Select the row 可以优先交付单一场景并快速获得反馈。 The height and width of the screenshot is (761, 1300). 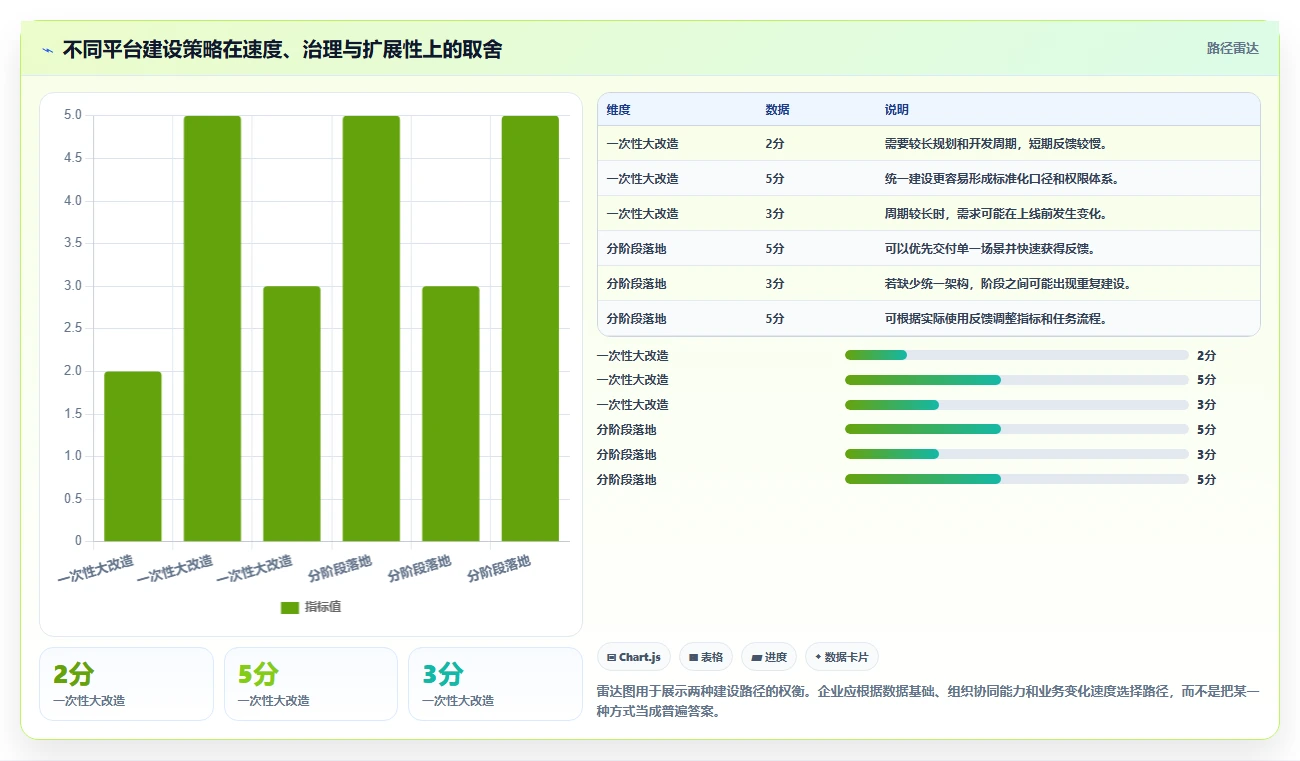point(929,248)
